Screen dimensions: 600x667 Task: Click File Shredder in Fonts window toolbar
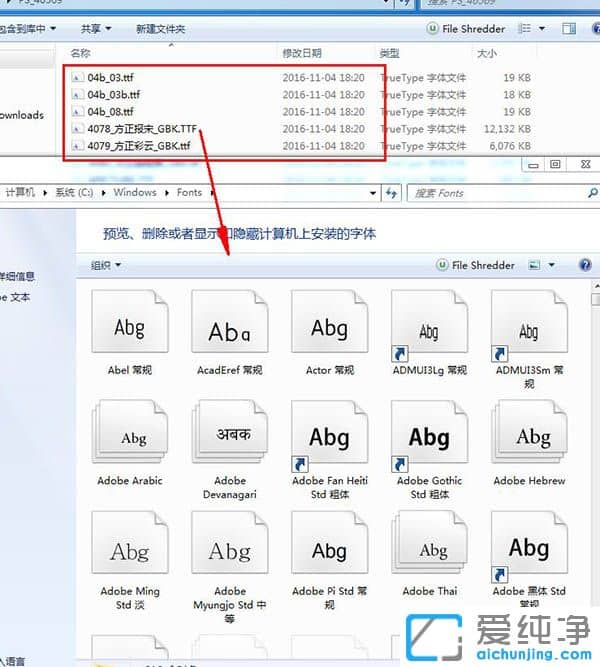pos(476,265)
